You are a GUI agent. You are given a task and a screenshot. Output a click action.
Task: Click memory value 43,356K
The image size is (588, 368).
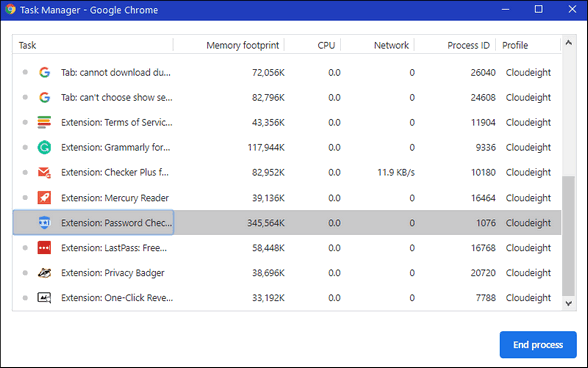[268, 122]
